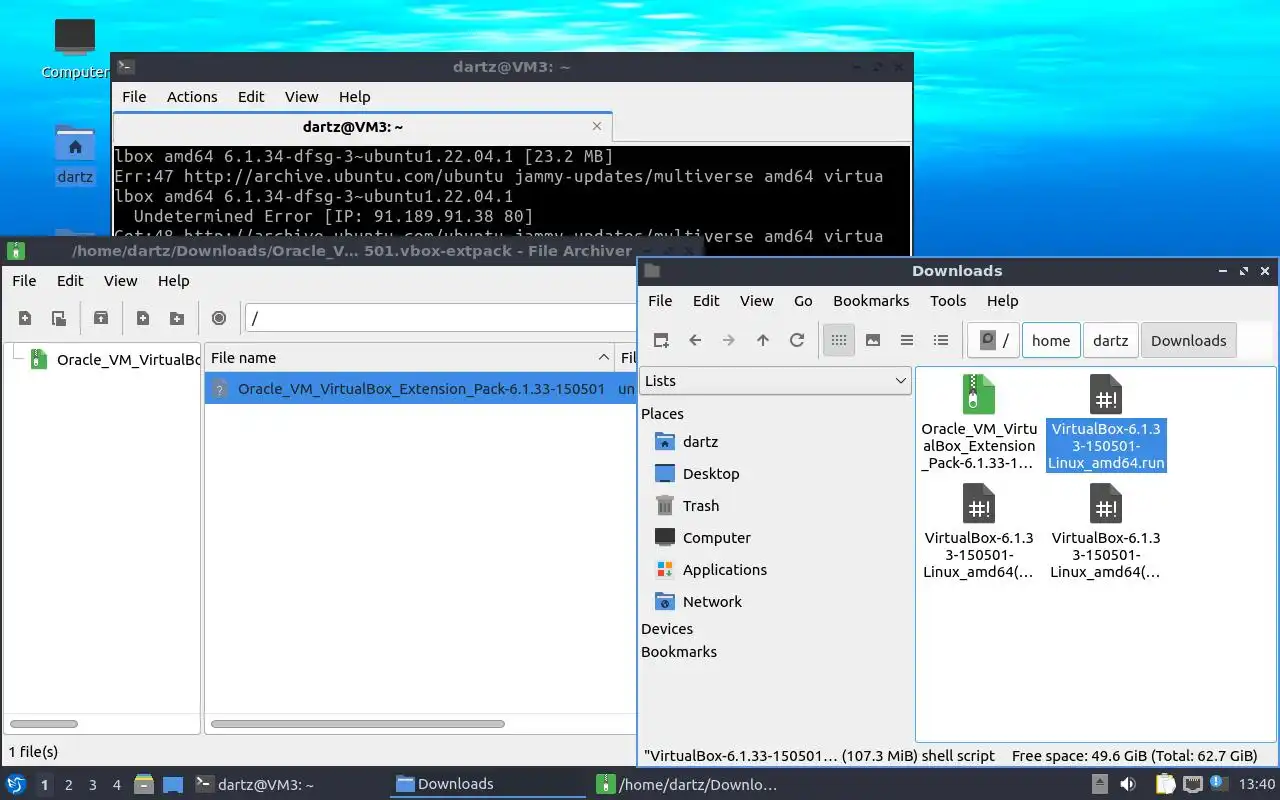The width and height of the screenshot is (1280, 800).
Task: Click the blue show-desktop icon in taskbar
Action: 172,784
